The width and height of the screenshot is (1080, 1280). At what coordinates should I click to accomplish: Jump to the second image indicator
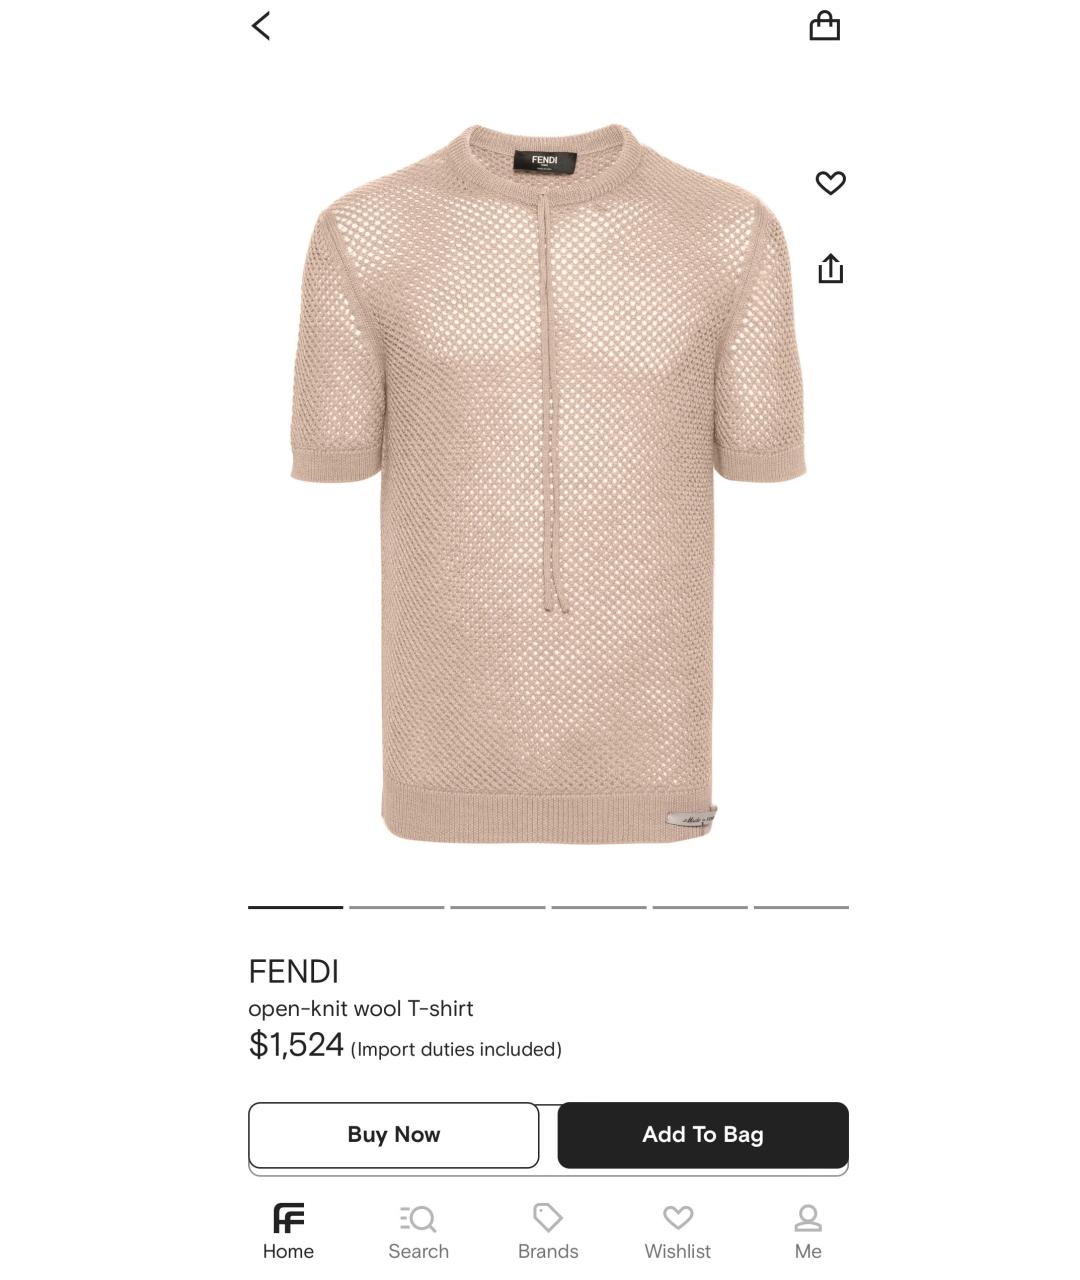(397, 907)
